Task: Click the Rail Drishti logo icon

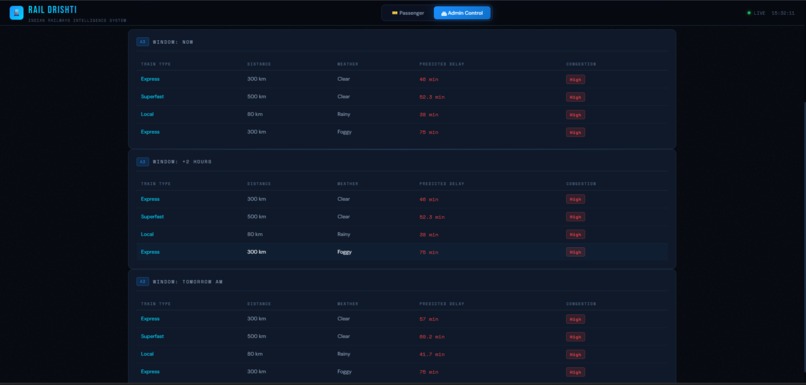Action: coord(16,13)
